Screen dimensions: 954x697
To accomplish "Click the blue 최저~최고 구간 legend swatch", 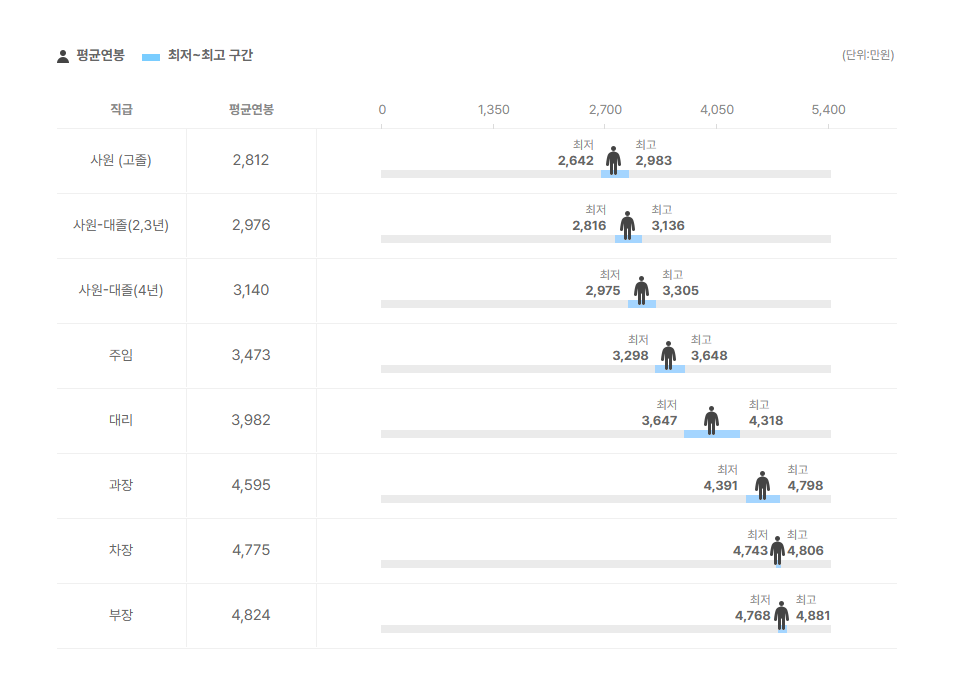I will [151, 57].
